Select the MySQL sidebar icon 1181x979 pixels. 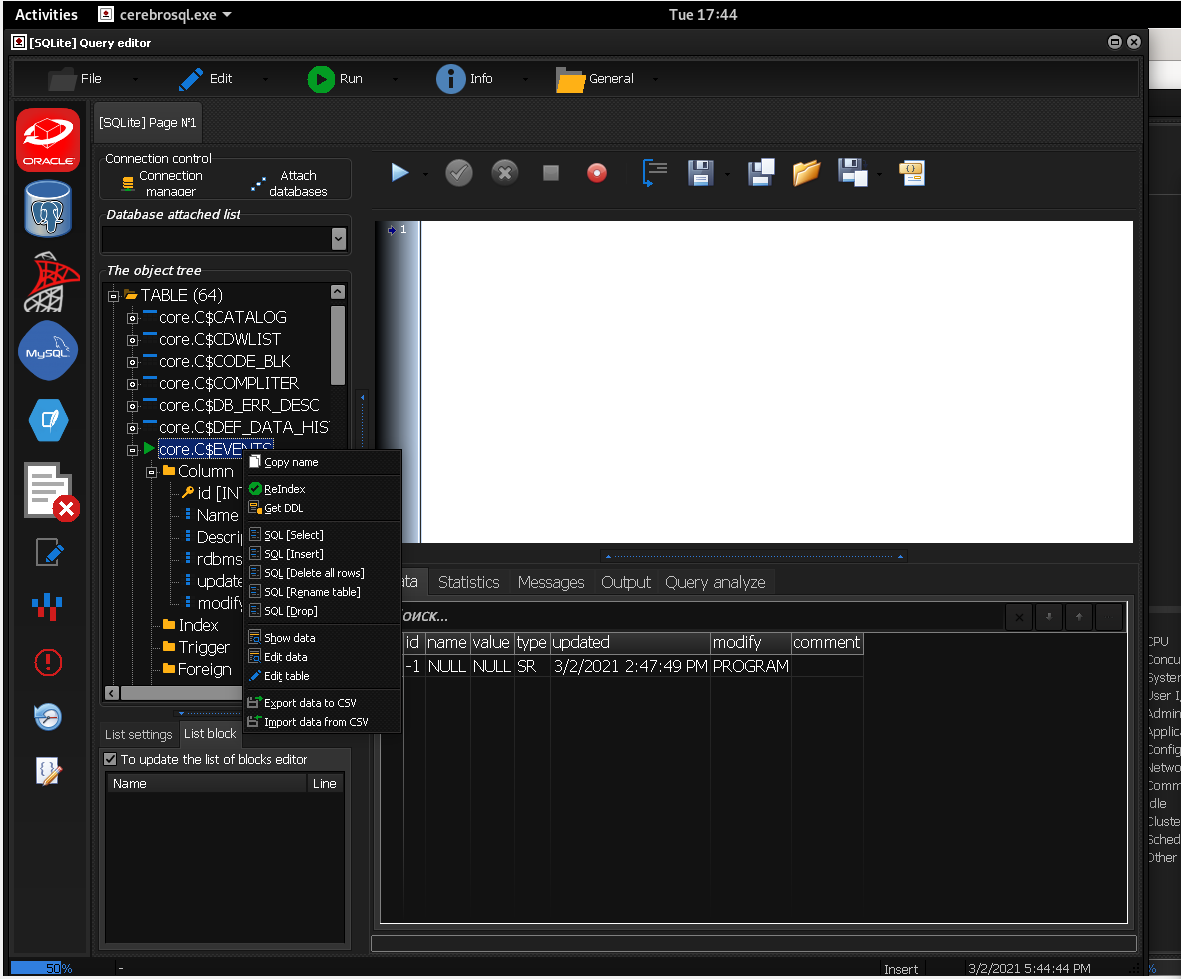pyautogui.click(x=47, y=351)
